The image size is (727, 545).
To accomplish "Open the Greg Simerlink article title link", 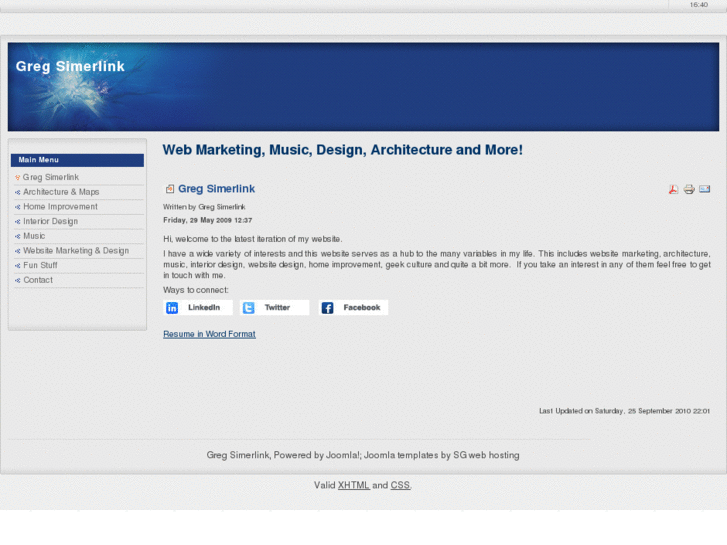I will (x=217, y=189).
